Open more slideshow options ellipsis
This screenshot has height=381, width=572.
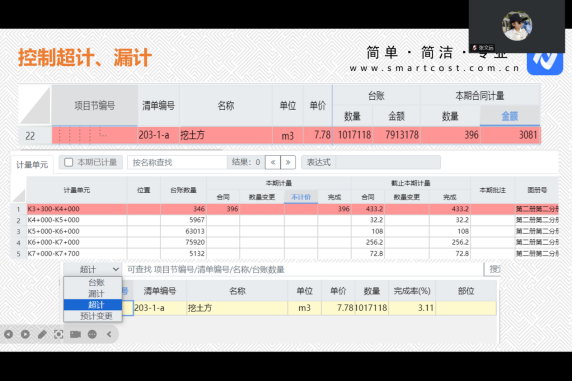(x=92, y=334)
